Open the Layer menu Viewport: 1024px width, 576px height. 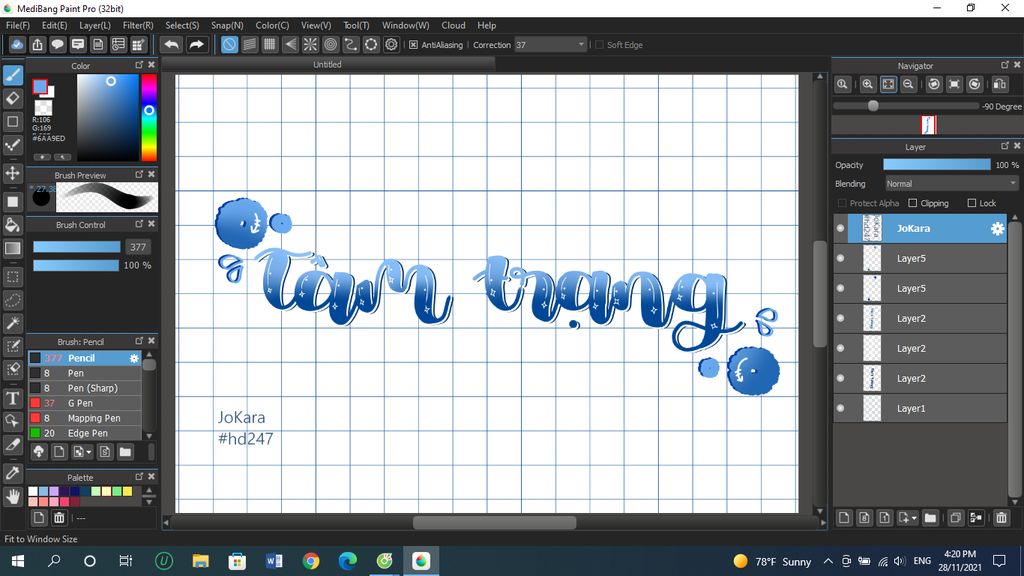click(95, 25)
